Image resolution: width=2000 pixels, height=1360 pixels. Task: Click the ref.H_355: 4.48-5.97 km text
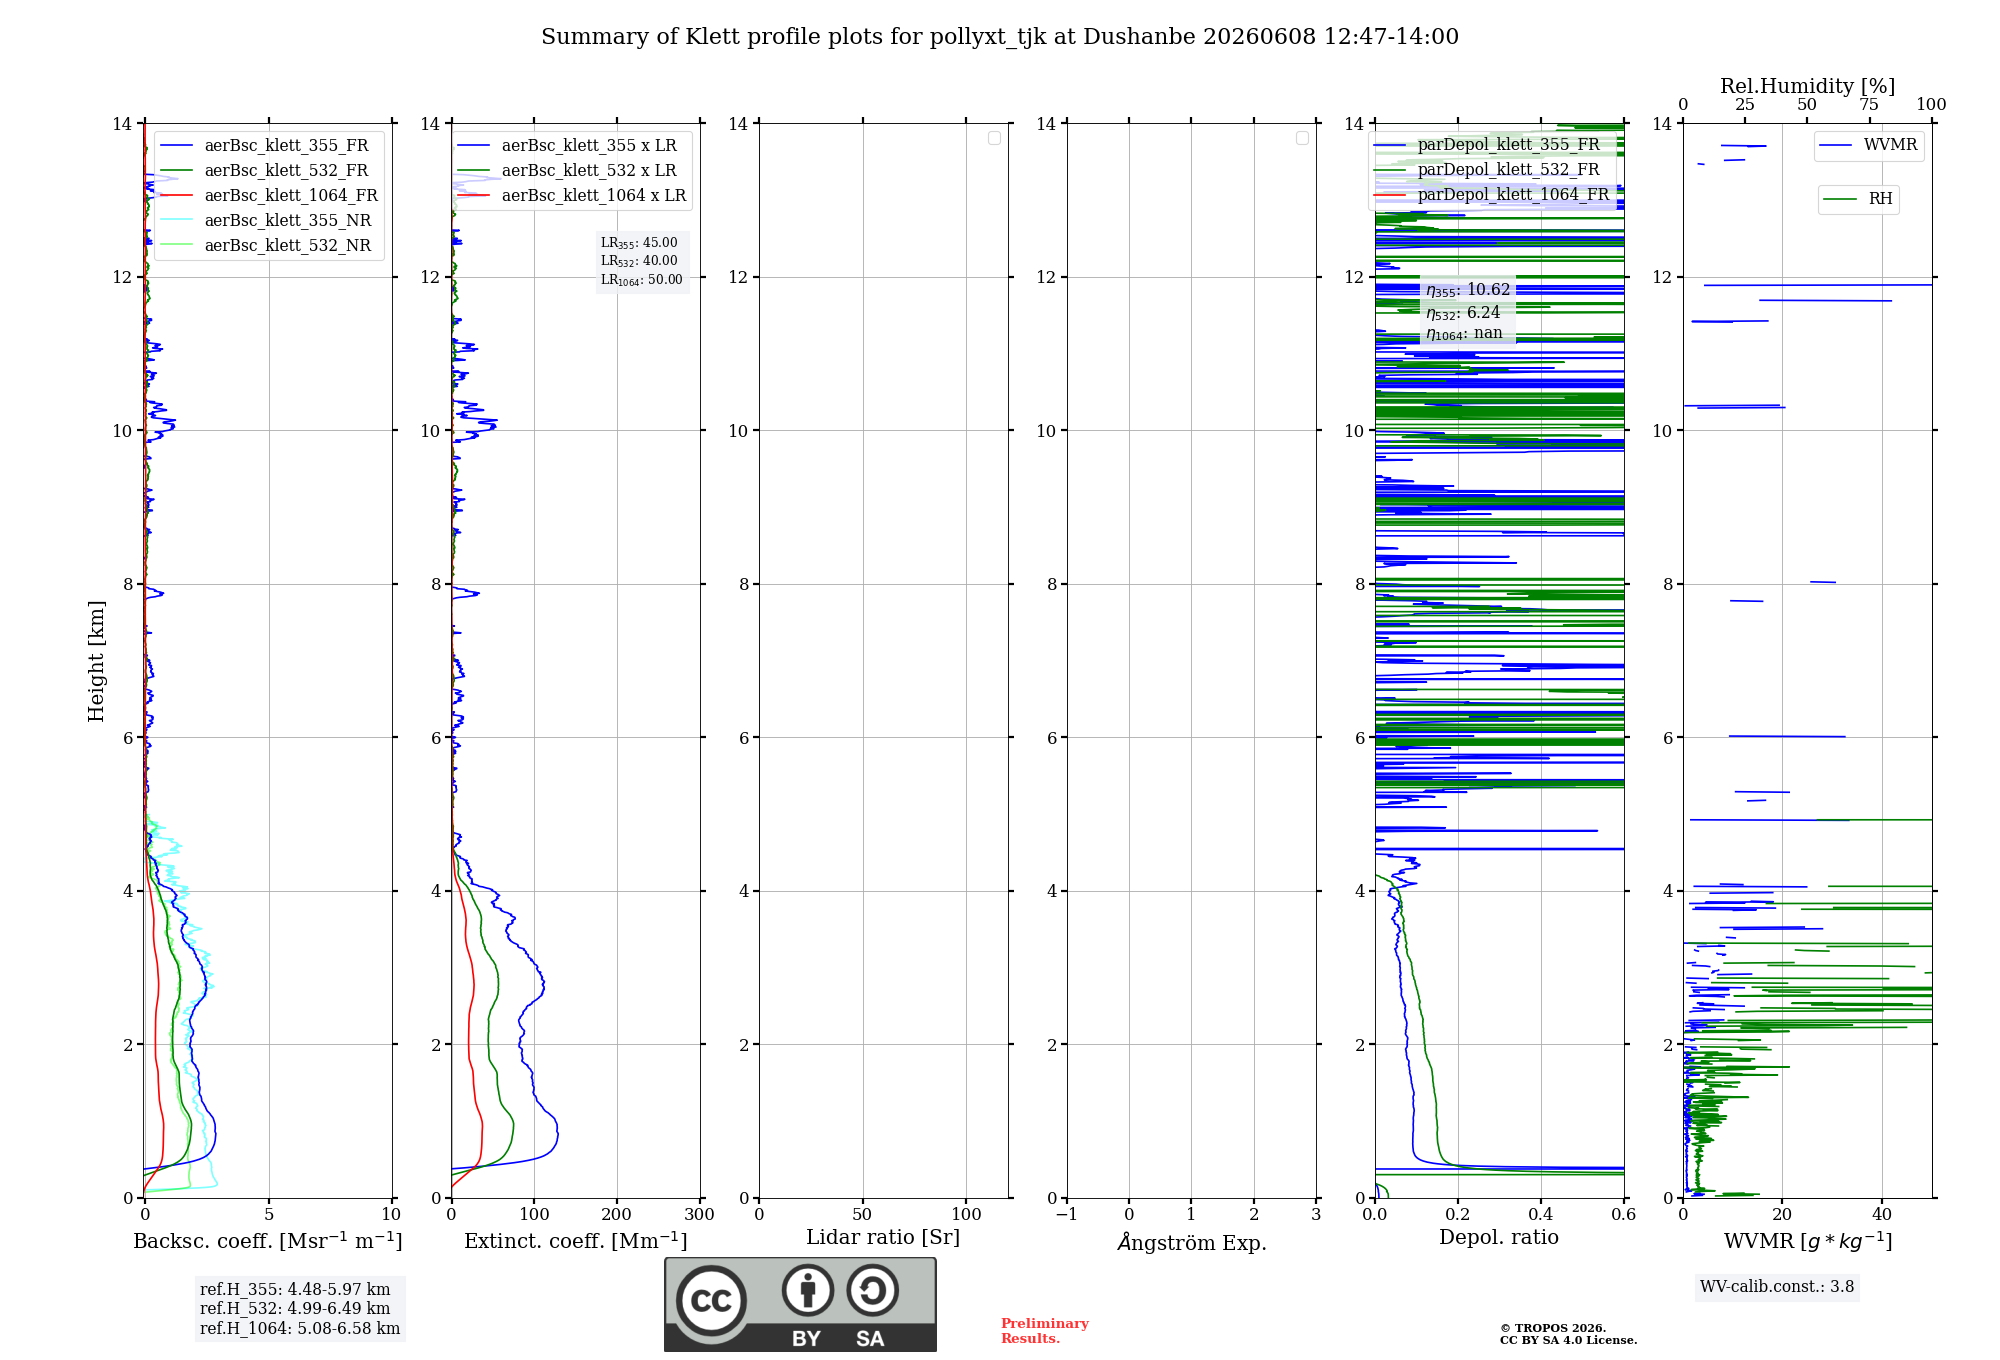tap(295, 1290)
